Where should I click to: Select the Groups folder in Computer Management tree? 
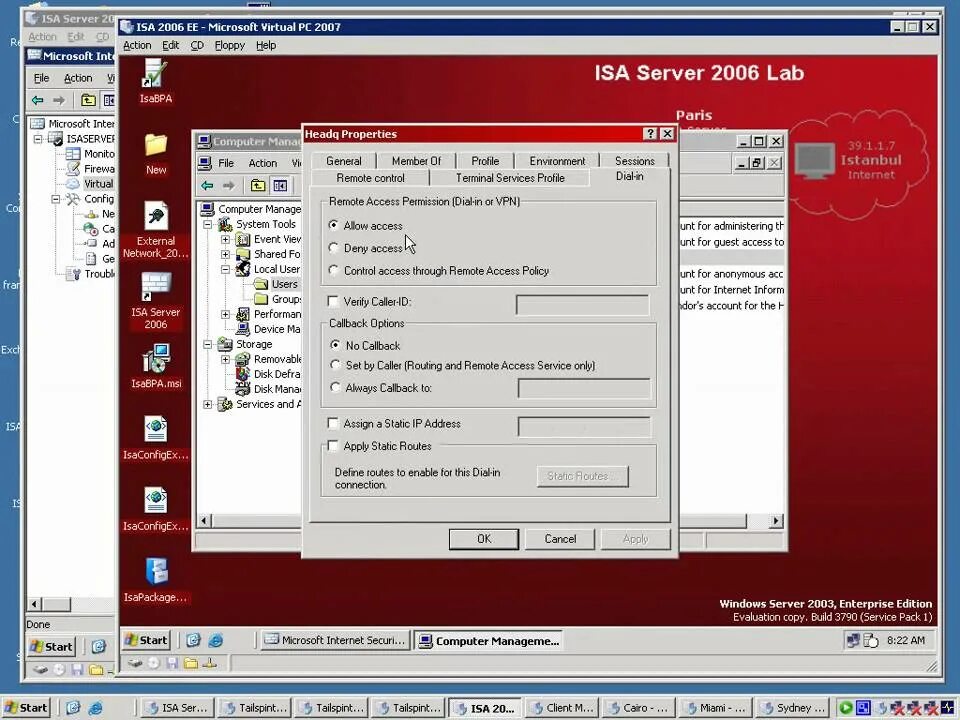tap(286, 299)
